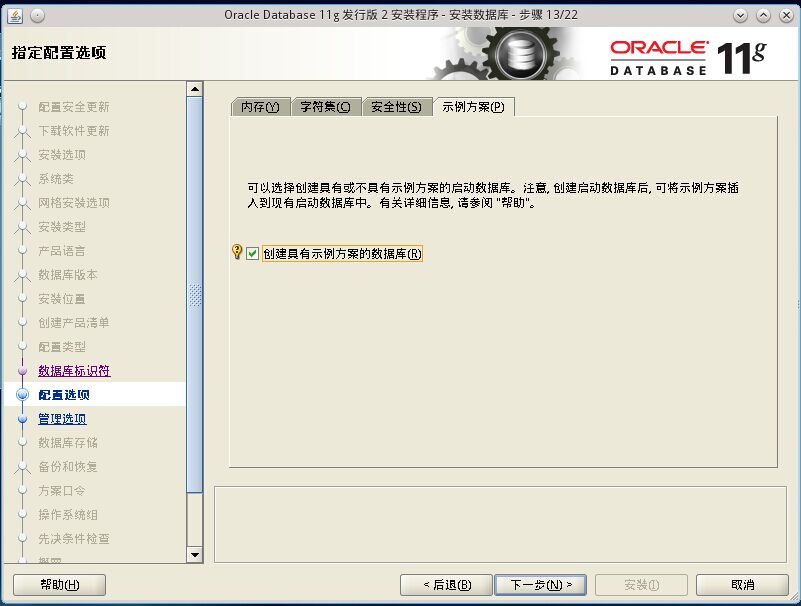Toggle 创建具有示例方案的数据库 checkbox
Viewport: 801px width, 606px height.
252,253
